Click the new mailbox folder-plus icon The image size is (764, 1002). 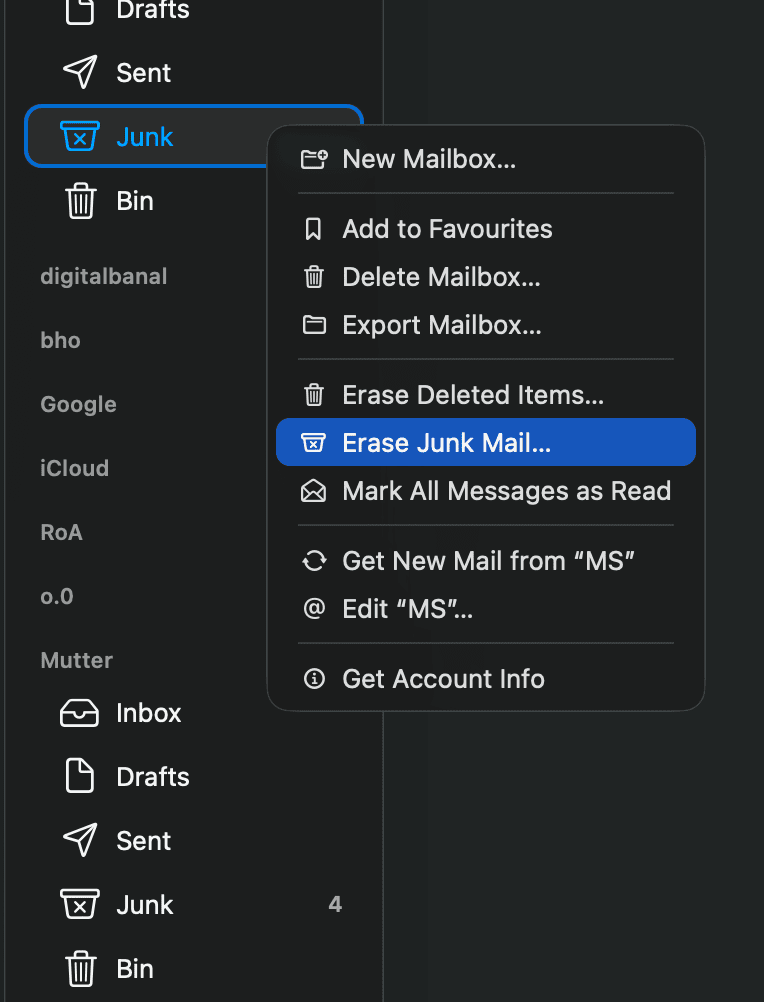(314, 158)
